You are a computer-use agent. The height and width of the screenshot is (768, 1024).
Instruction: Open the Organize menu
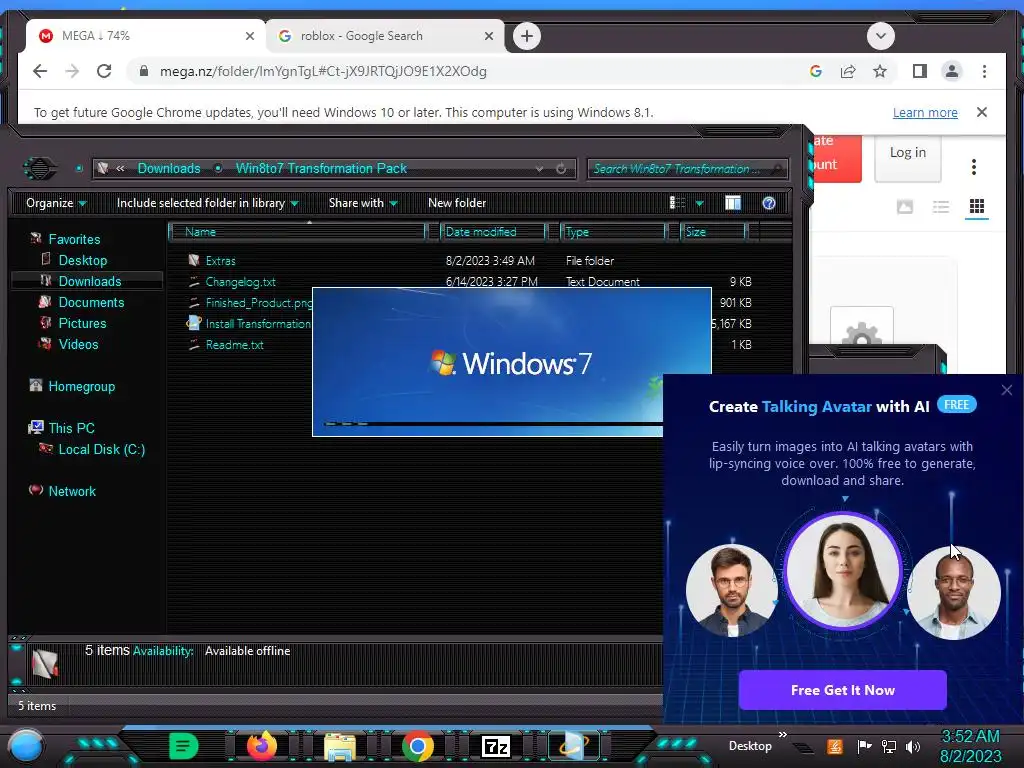56,203
